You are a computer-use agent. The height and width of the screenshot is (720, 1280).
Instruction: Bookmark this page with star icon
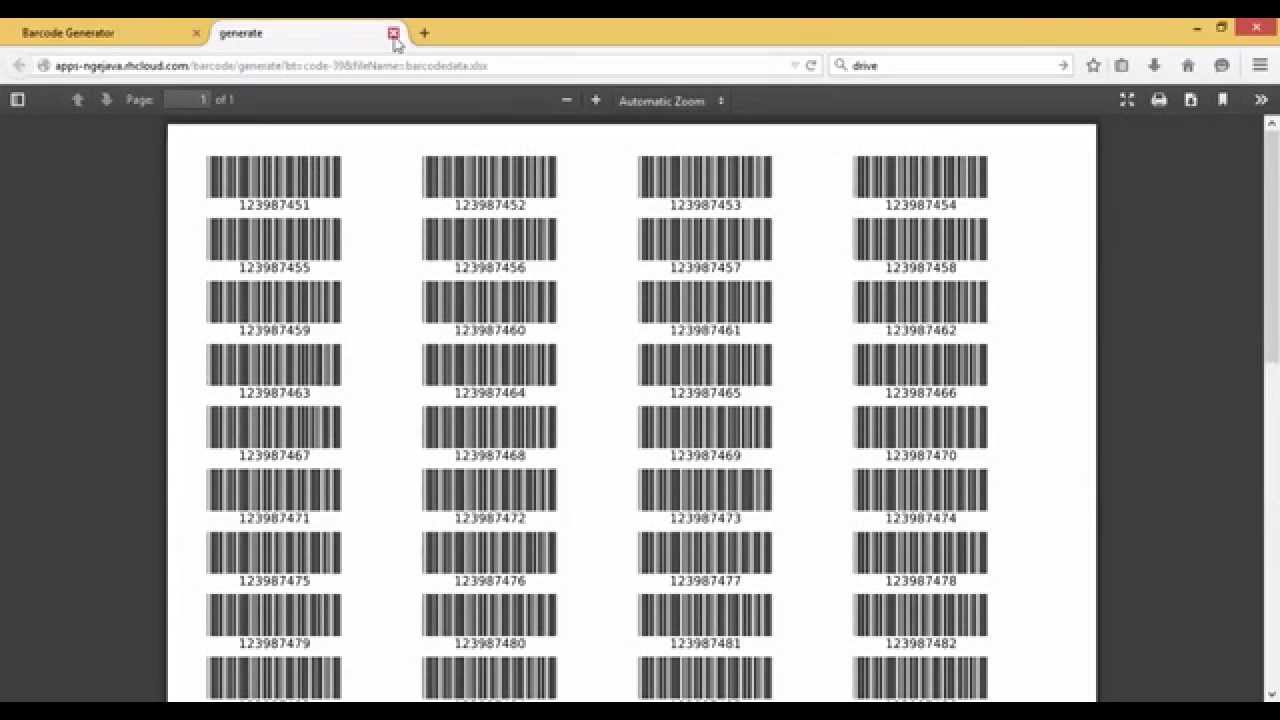[x=1093, y=65]
